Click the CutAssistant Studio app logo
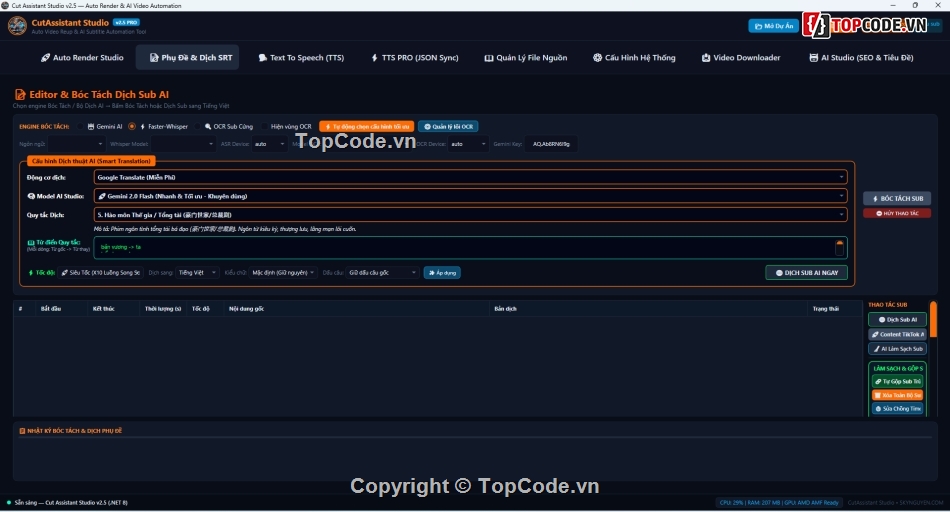950x512 pixels. click(17, 26)
